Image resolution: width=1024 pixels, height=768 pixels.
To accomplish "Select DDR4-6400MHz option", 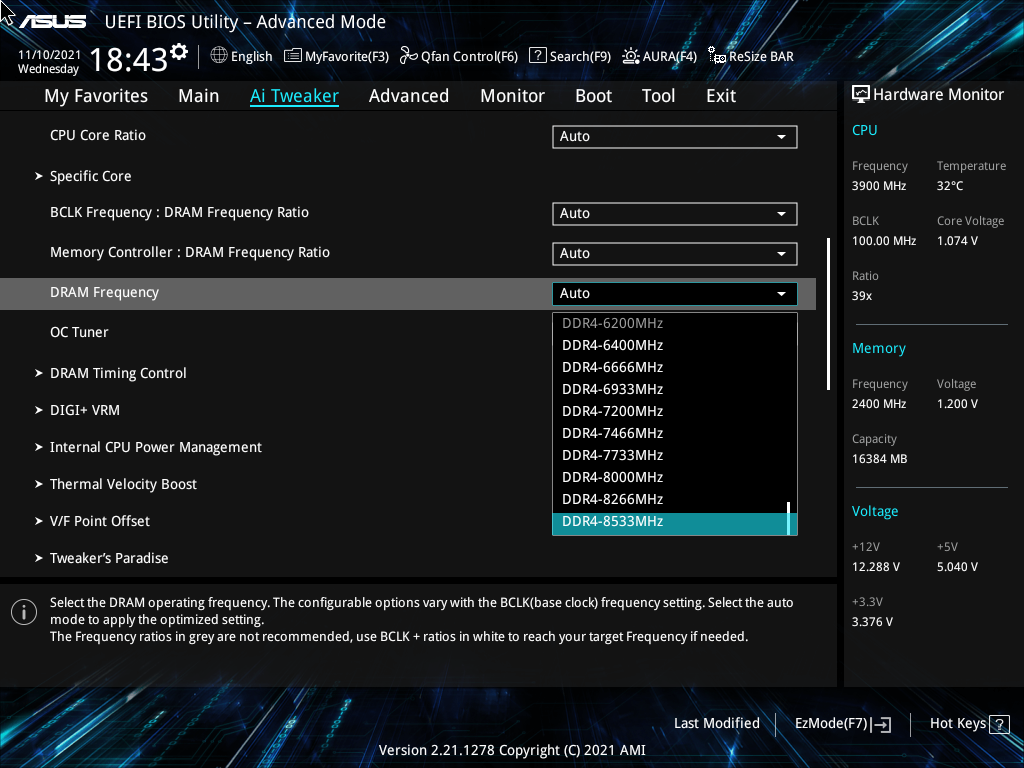I will [x=675, y=345].
